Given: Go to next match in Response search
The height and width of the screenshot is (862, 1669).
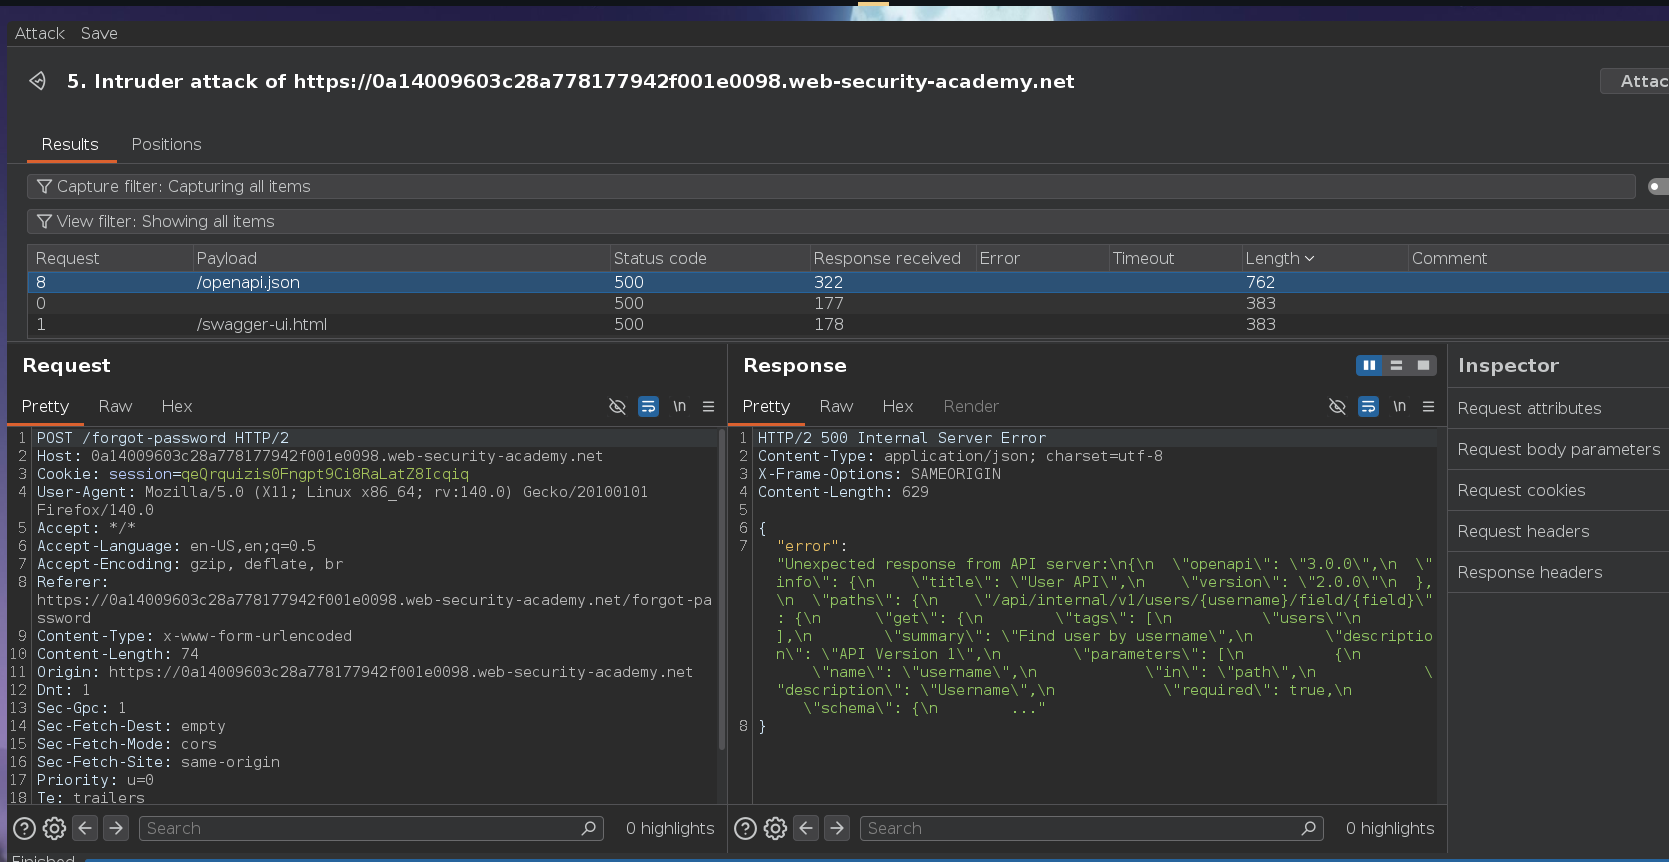Looking at the screenshot, I should coord(837,828).
